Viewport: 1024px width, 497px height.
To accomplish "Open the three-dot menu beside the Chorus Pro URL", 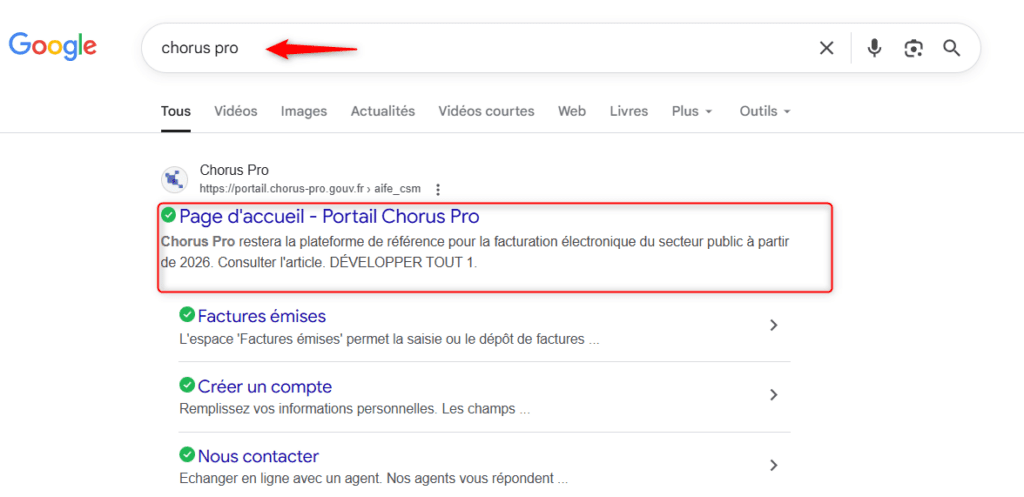I will coord(438,189).
